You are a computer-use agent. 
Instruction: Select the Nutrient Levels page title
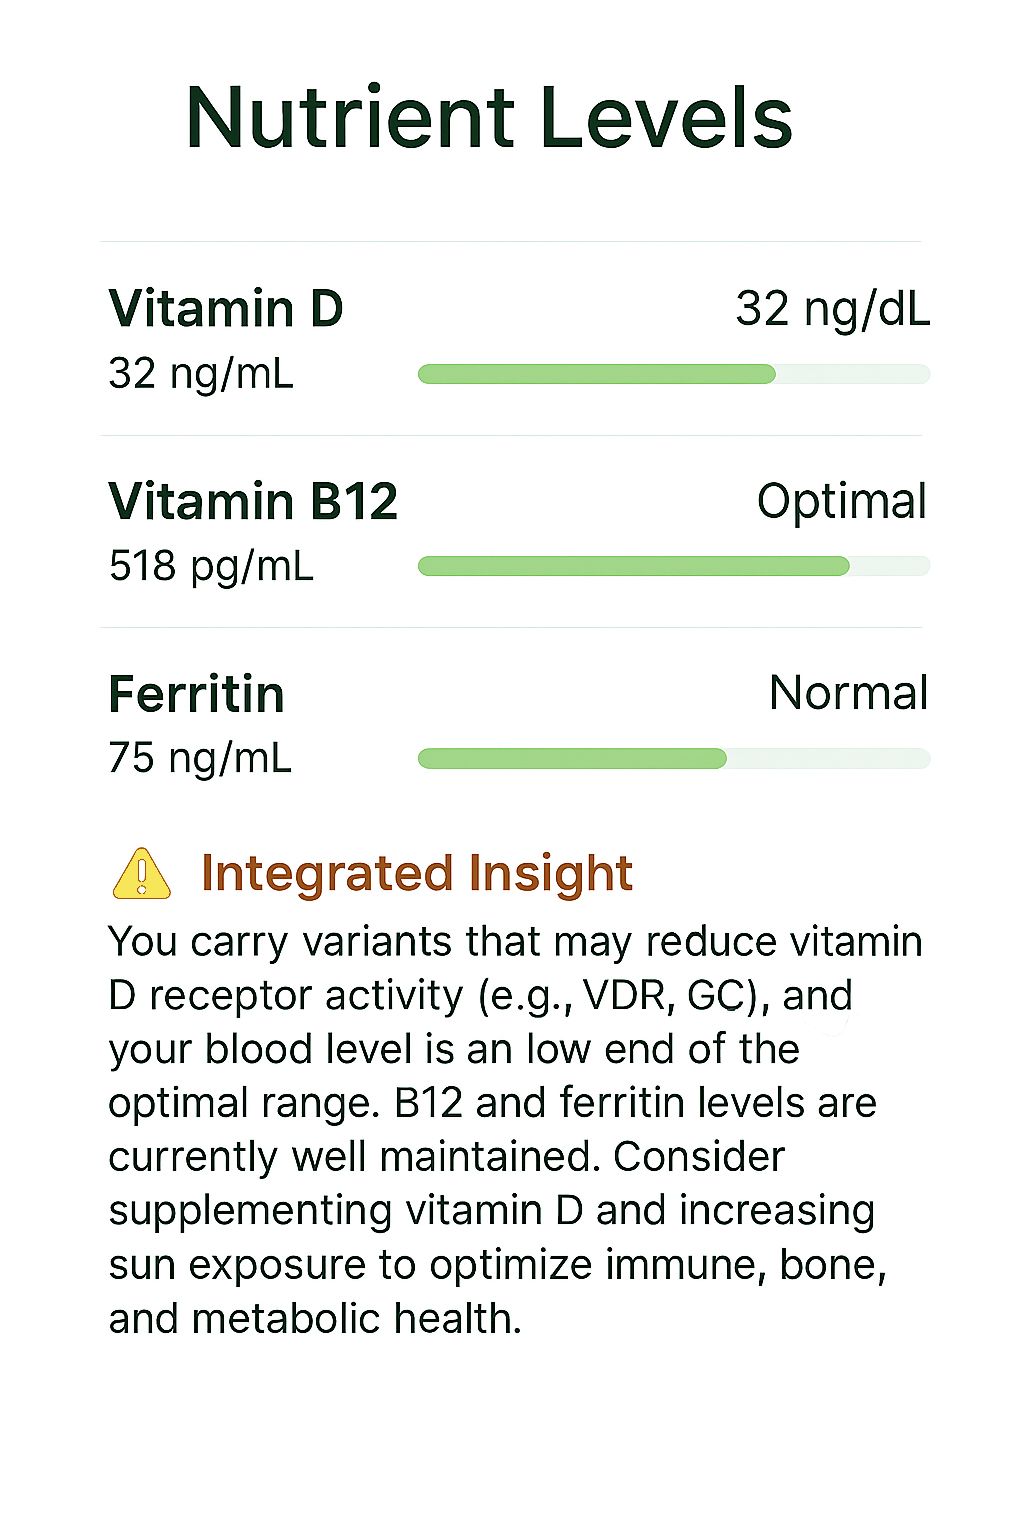(489, 118)
